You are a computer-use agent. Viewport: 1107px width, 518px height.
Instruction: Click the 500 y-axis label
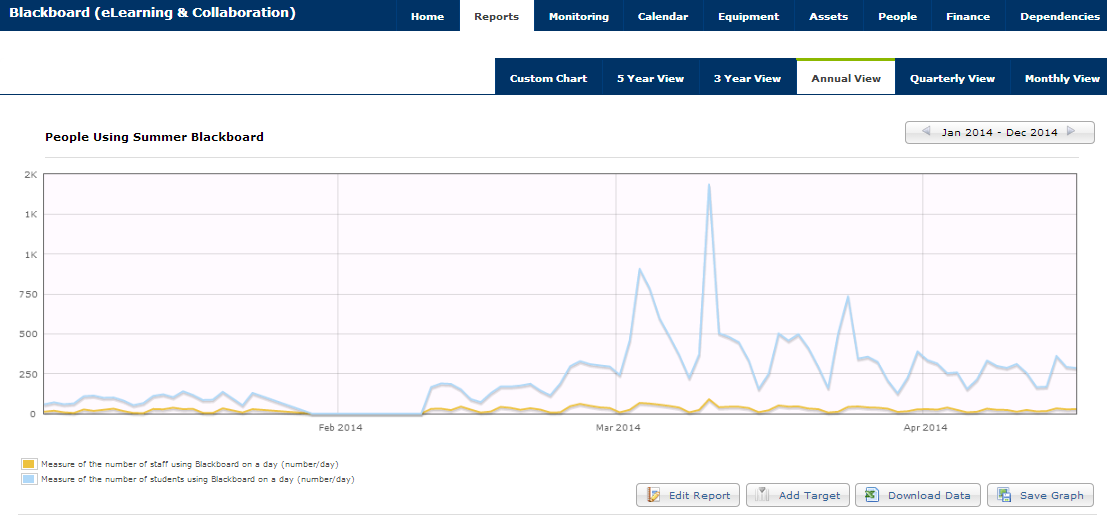(28, 334)
